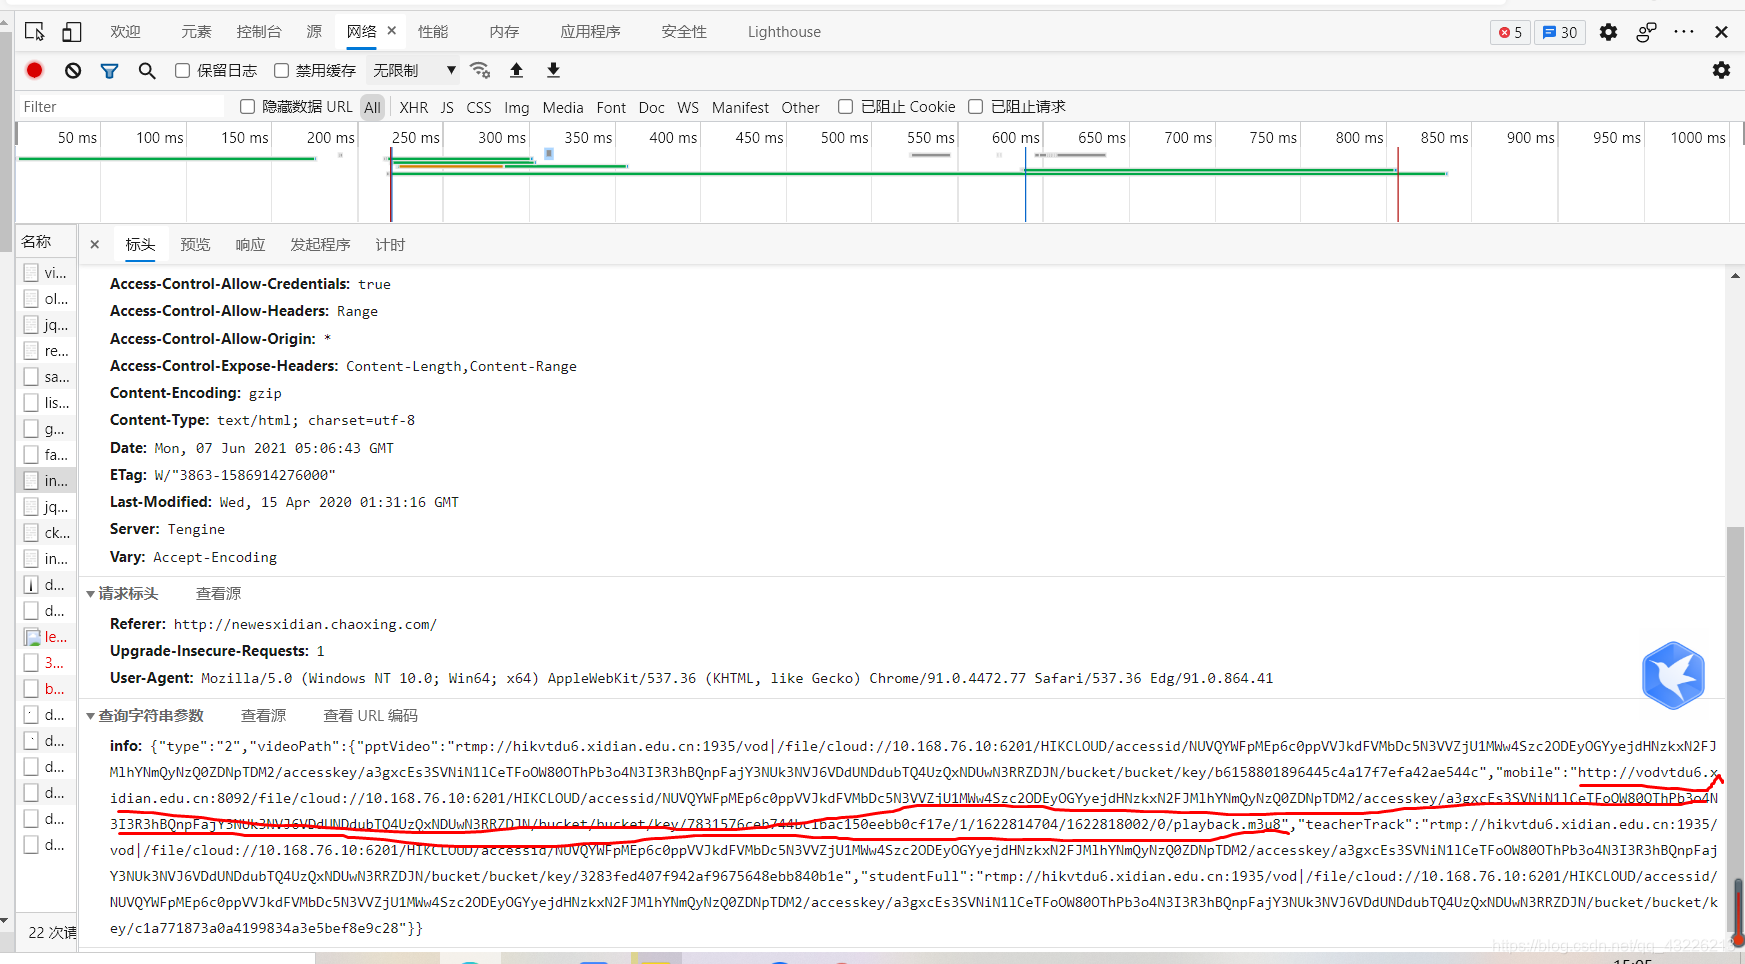1745x964 pixels.
Task: Open network settings gear icon
Action: click(x=1721, y=70)
